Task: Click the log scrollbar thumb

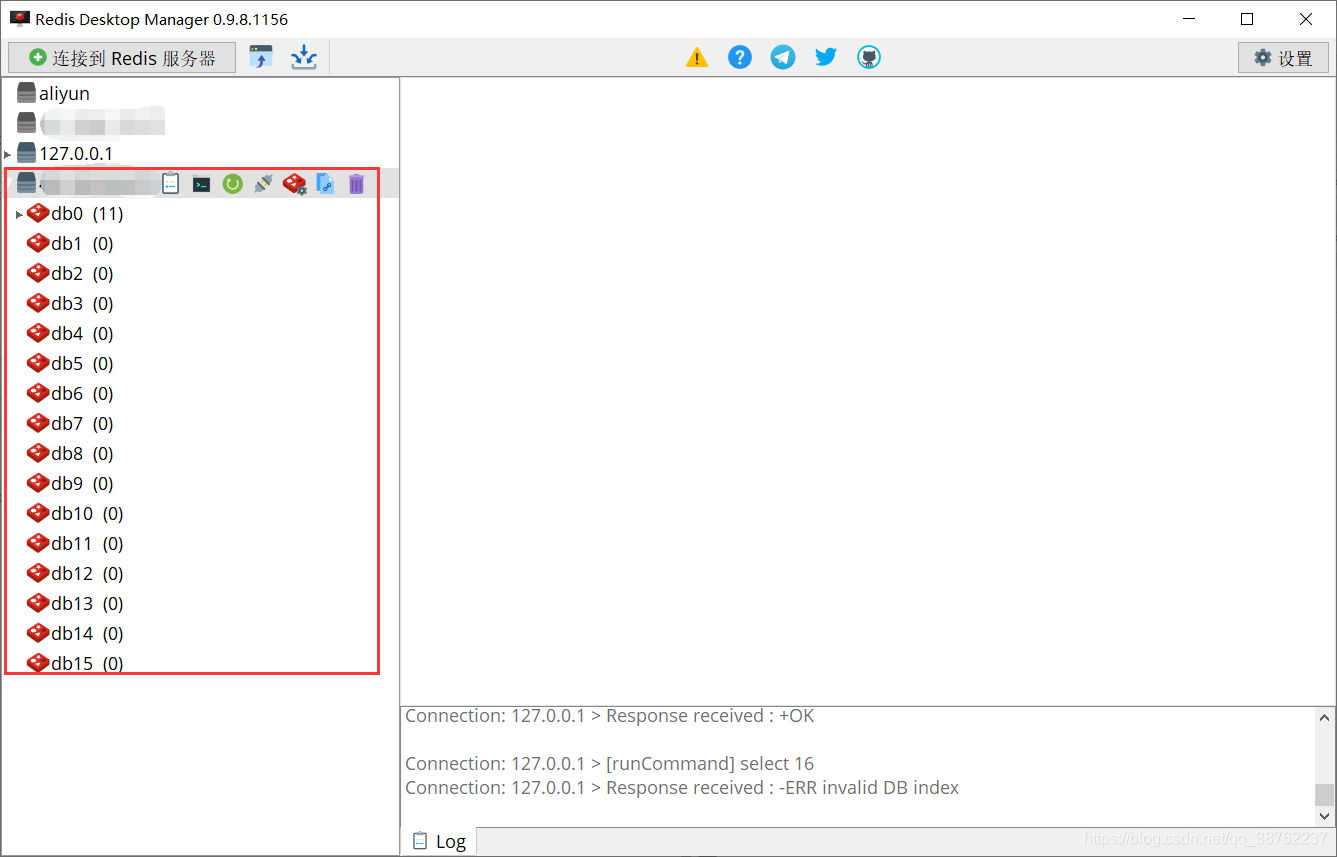Action: (x=1325, y=794)
